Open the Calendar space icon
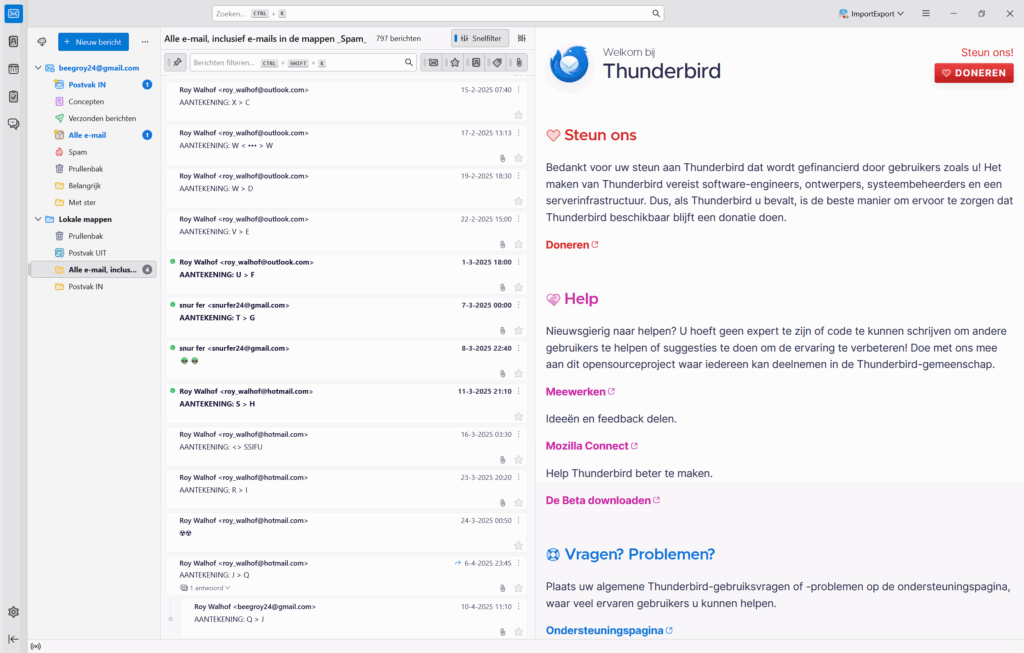The width and height of the screenshot is (1024, 653). point(13,69)
